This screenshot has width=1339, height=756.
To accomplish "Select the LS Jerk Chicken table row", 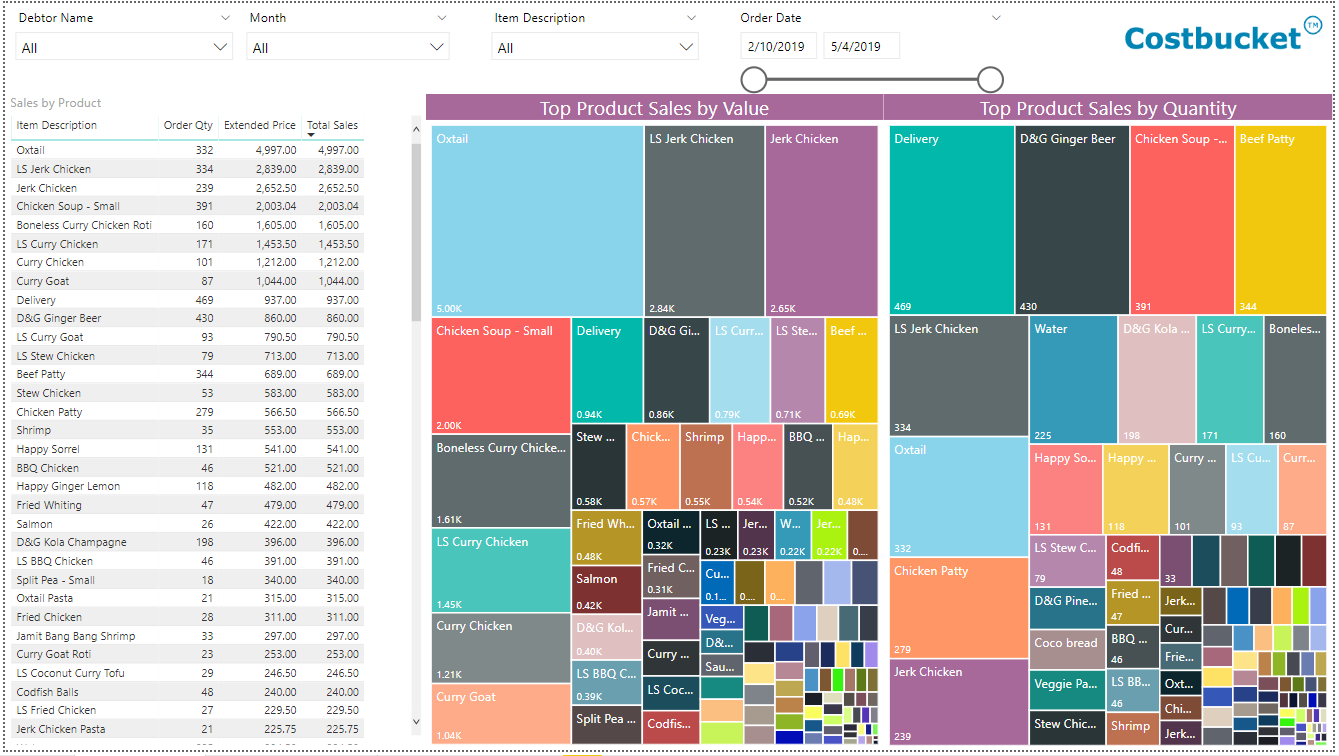I will click(x=188, y=169).
